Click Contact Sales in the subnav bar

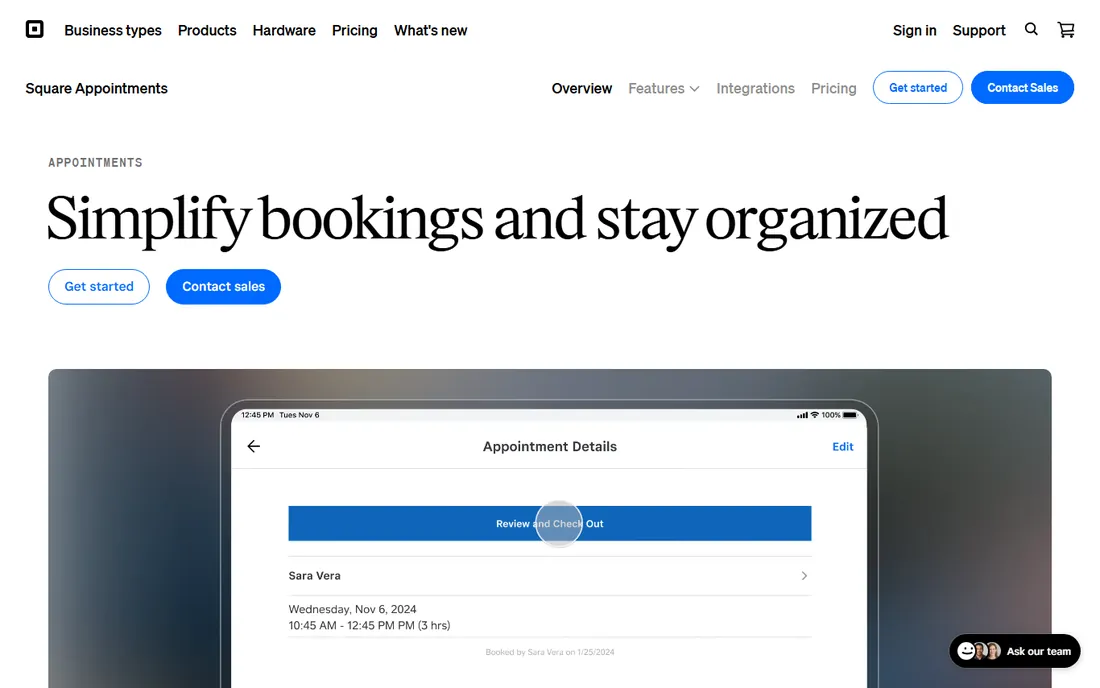click(x=1022, y=88)
